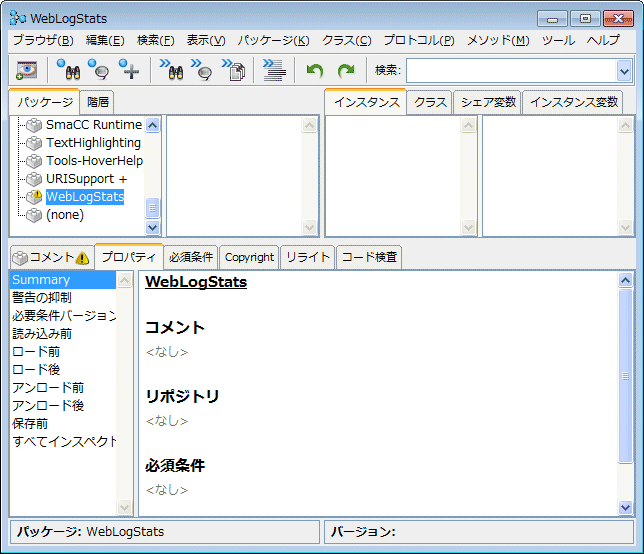Click the new browser window toolbar icon
The image size is (644, 554).
pyautogui.click(x=27, y=70)
